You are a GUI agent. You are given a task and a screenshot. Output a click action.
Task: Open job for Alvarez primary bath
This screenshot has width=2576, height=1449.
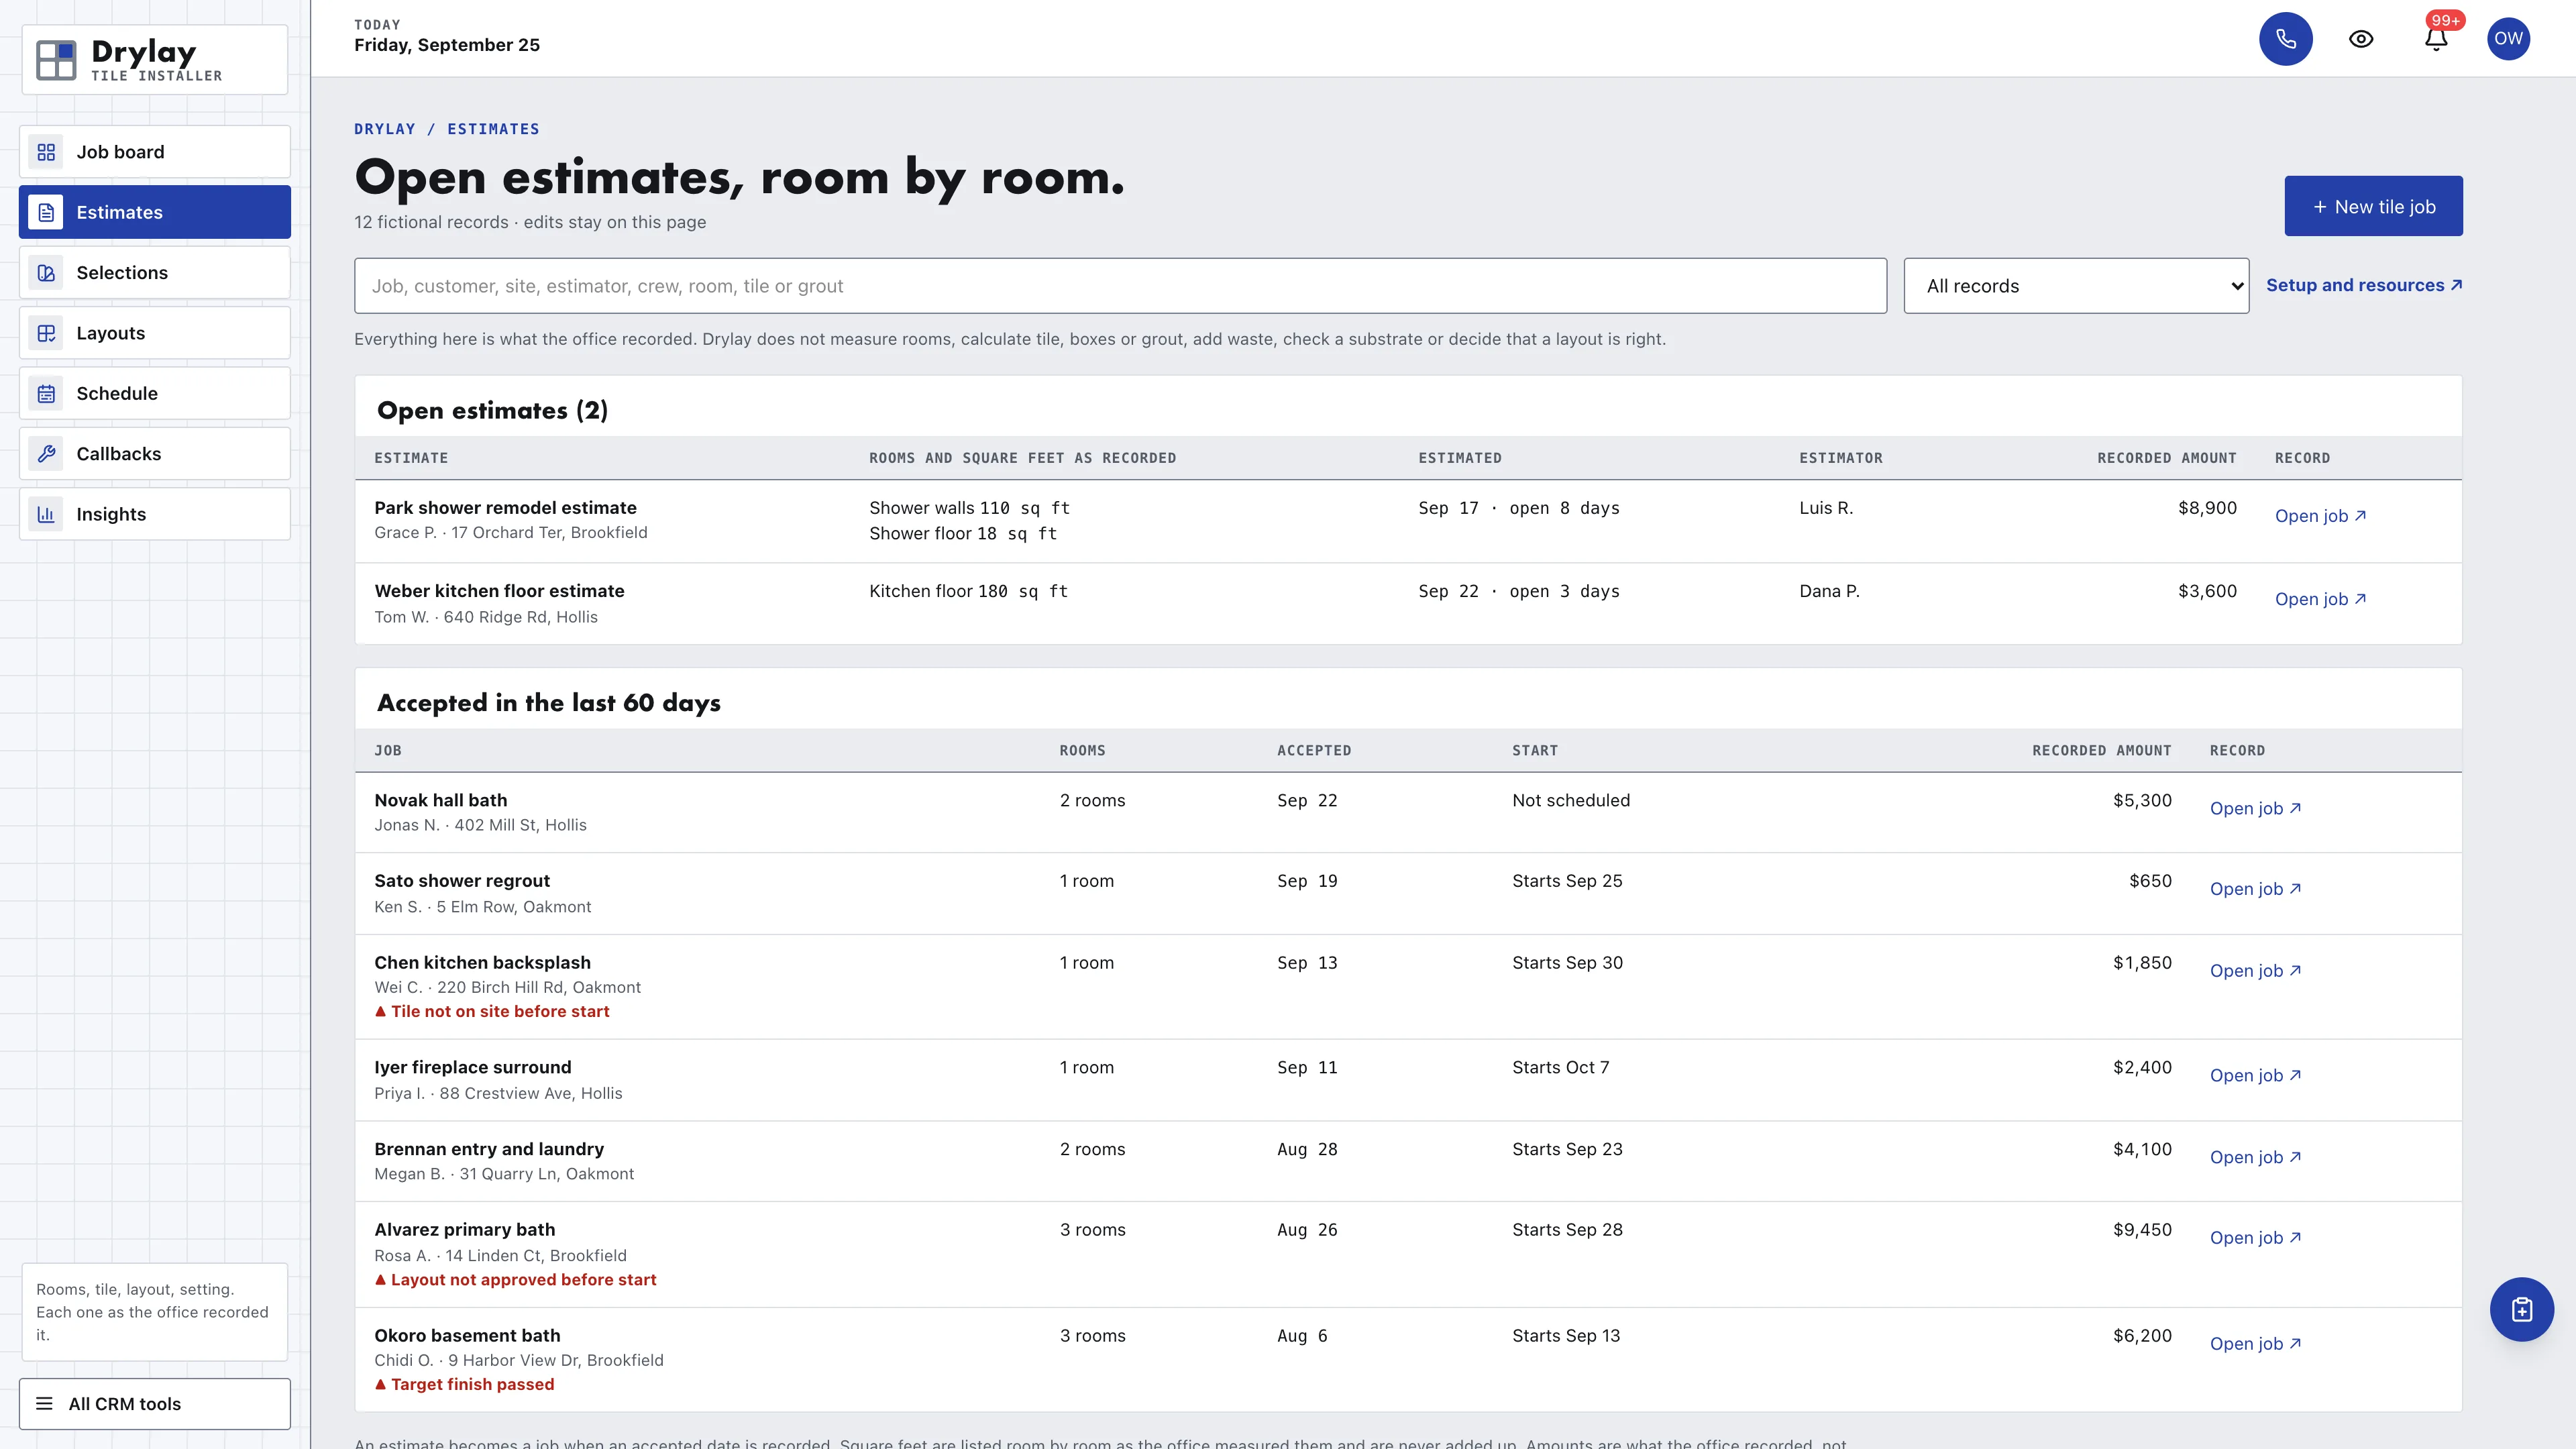pos(2255,1238)
